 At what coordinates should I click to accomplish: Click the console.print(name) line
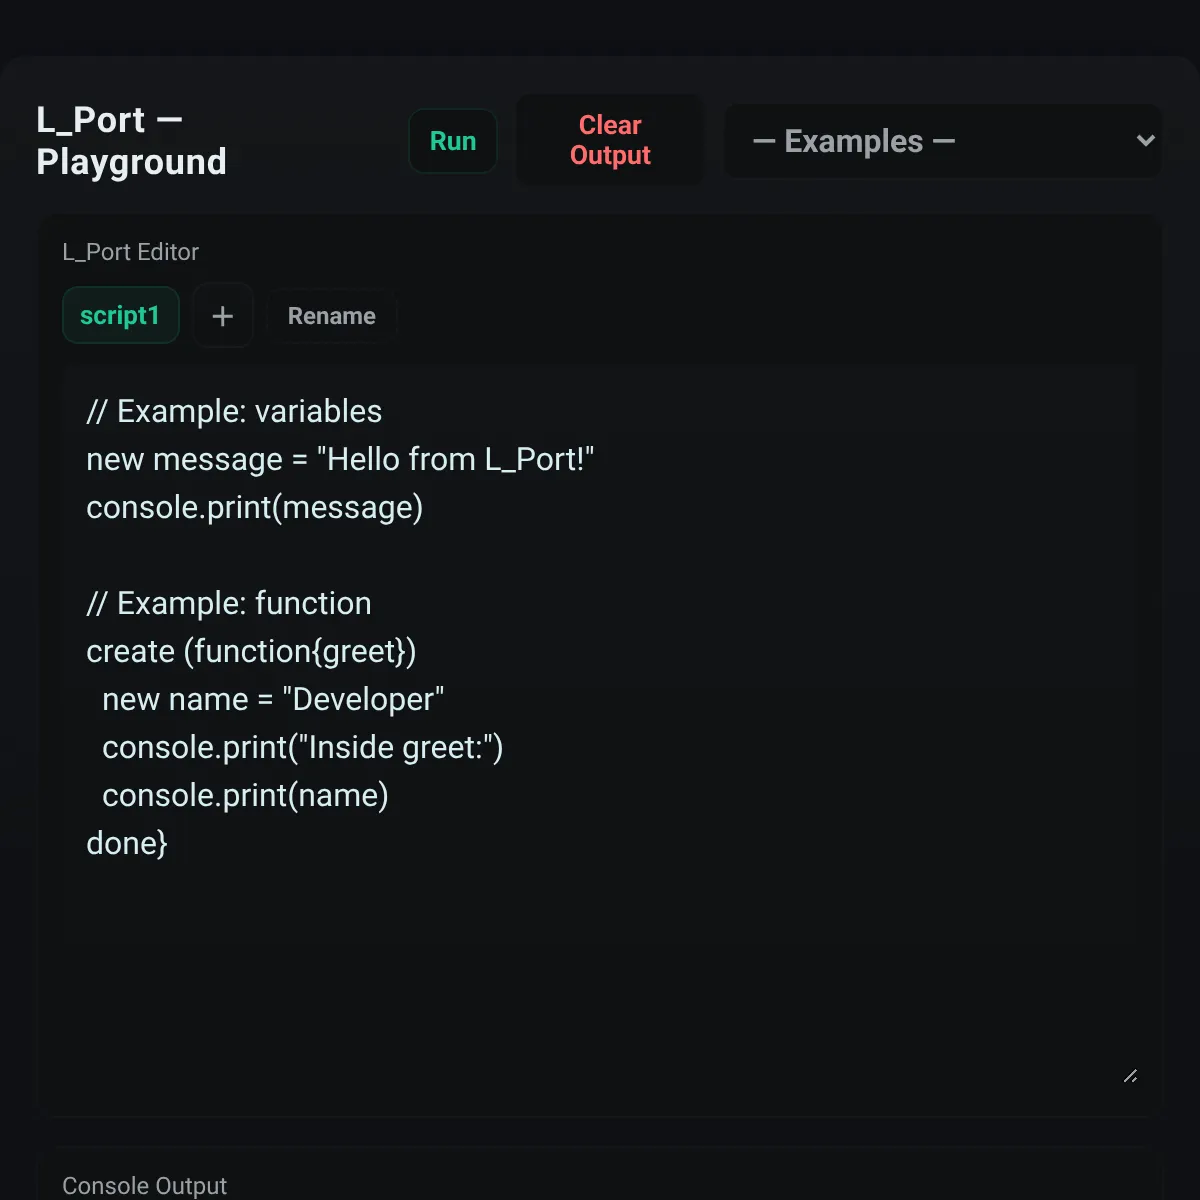(246, 795)
